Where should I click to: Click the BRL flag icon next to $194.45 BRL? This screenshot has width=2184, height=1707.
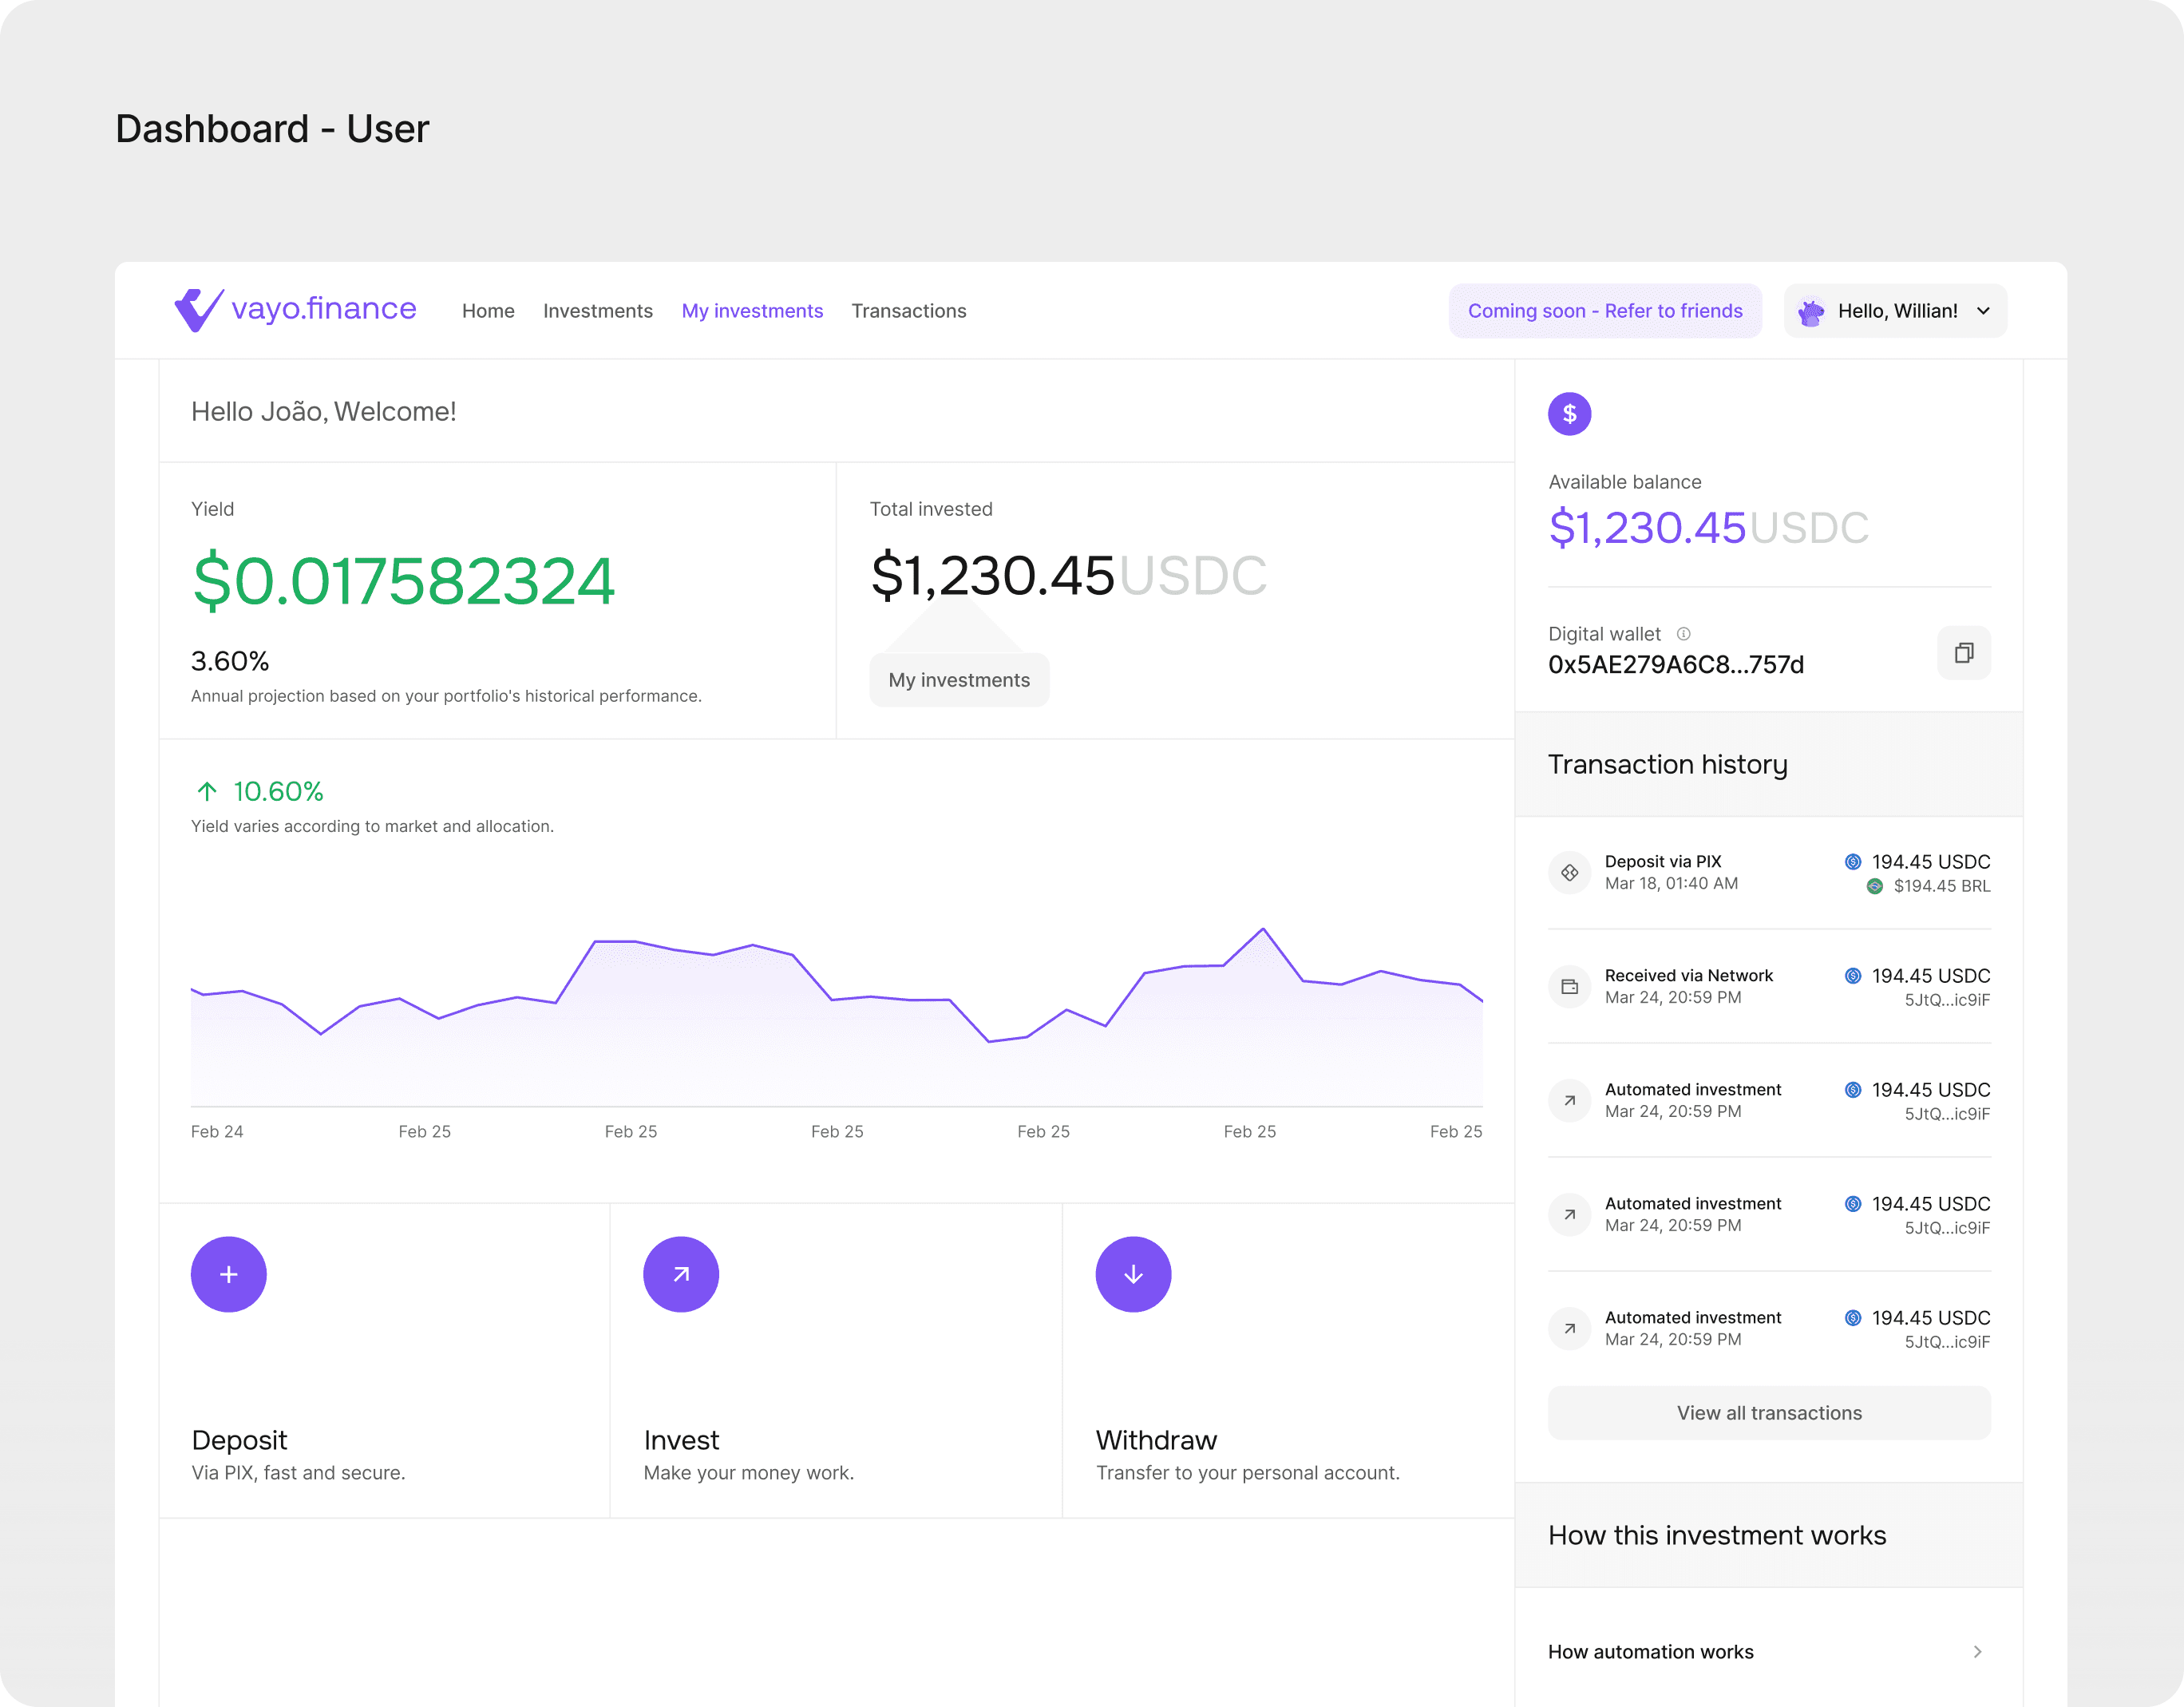tap(1875, 886)
